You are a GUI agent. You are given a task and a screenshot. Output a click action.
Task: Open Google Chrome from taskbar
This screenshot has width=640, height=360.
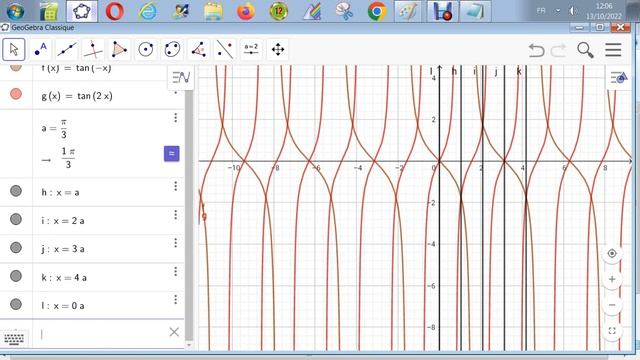pyautogui.click(x=376, y=11)
